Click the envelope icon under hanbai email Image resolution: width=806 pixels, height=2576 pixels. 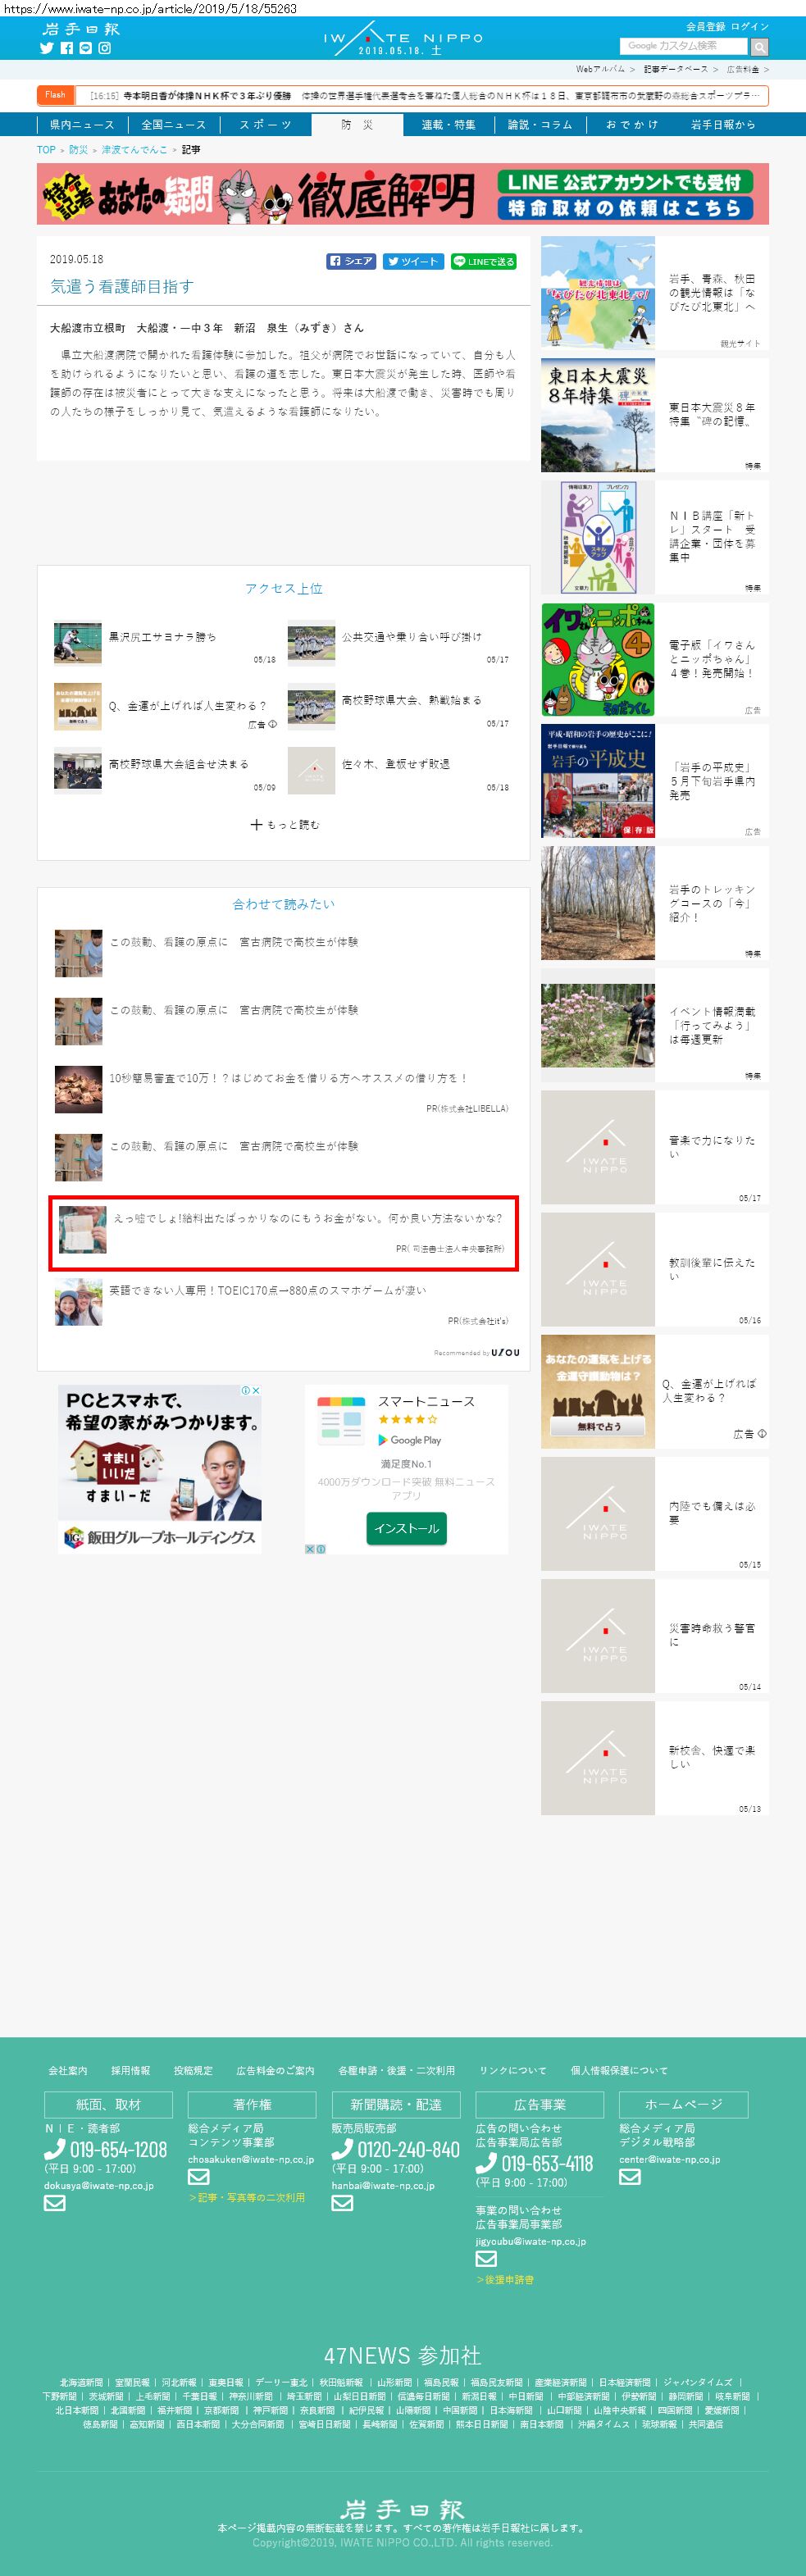pyautogui.click(x=342, y=2202)
